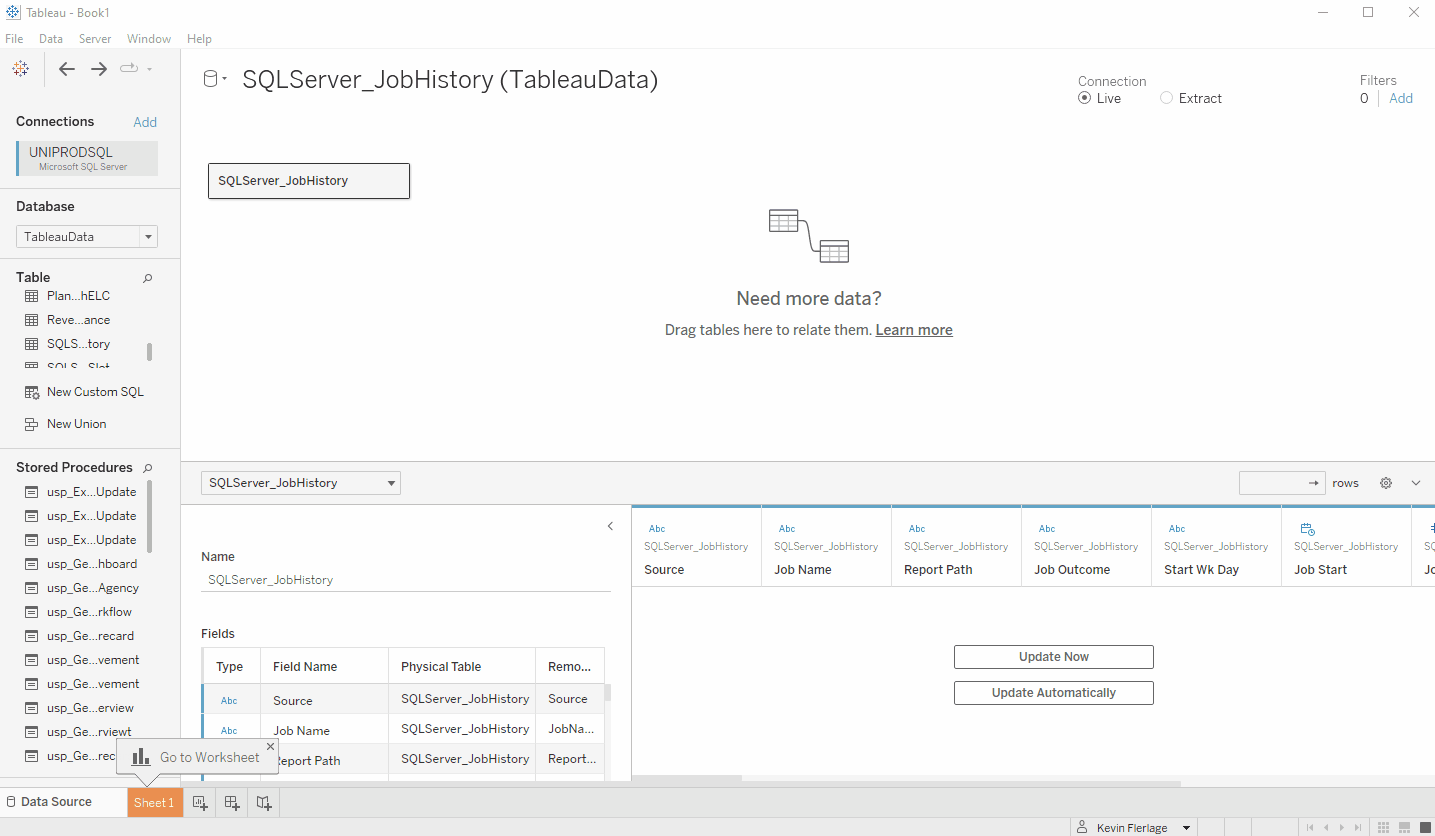The image size is (1435, 836).
Task: Click the New Union item
Action: (65, 424)
